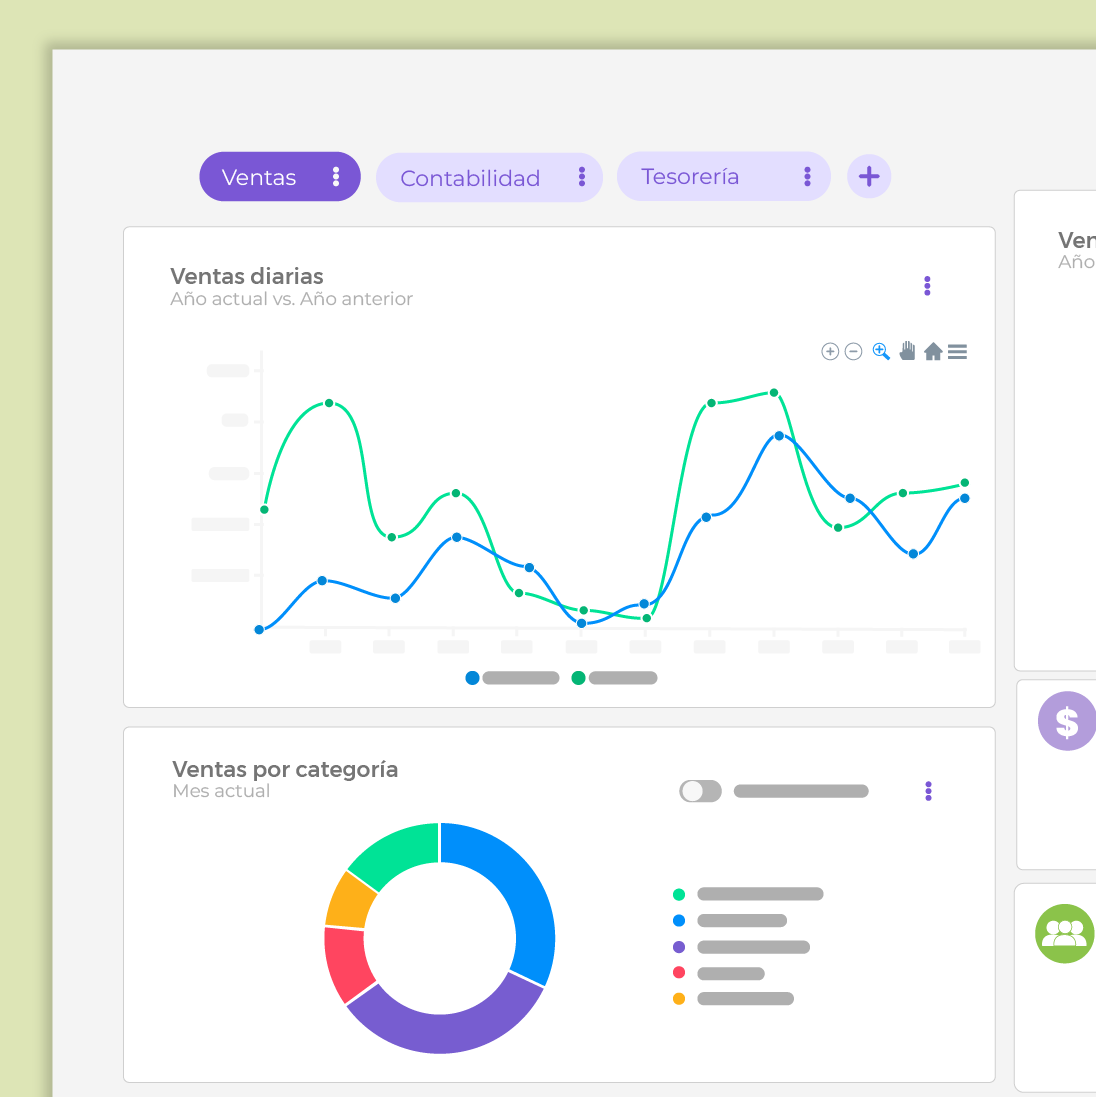
Task: Click the green people group icon
Action: pos(1065,933)
